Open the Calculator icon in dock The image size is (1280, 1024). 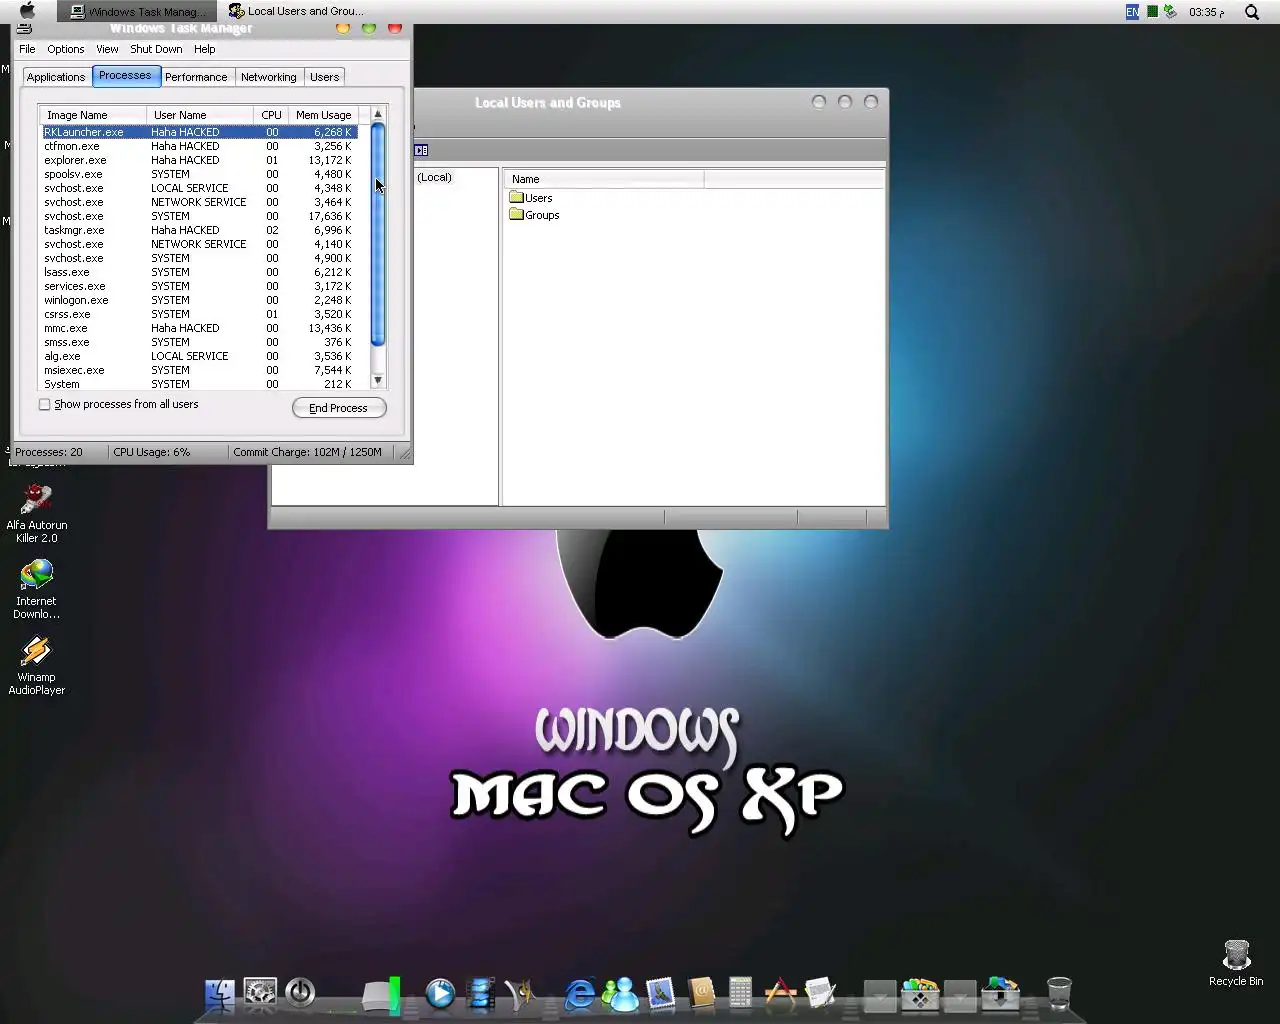(x=740, y=994)
